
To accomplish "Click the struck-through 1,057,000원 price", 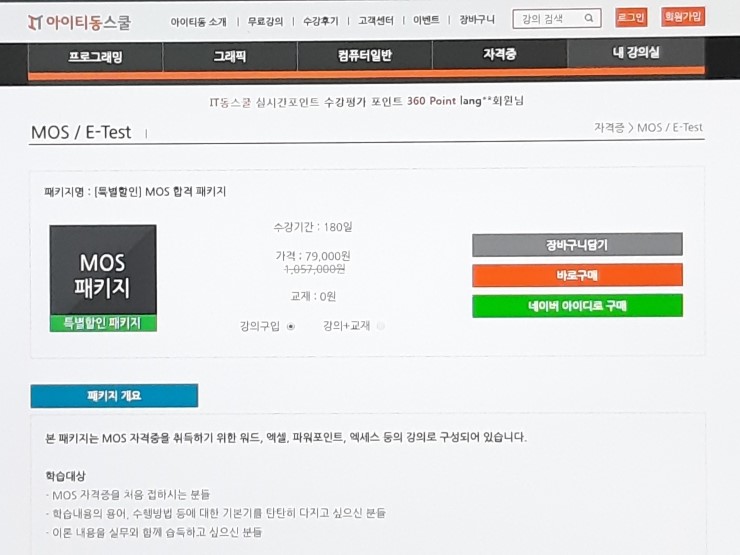I will (x=314, y=269).
